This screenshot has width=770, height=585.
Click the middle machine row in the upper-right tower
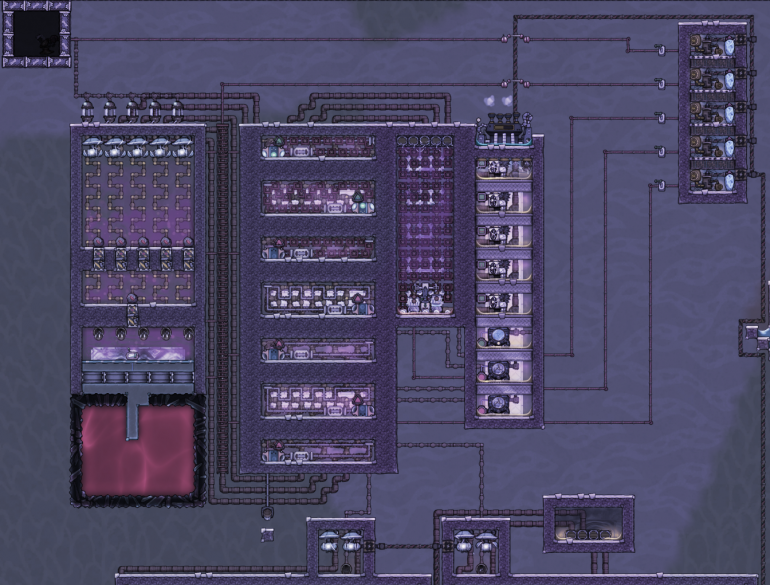click(715, 112)
